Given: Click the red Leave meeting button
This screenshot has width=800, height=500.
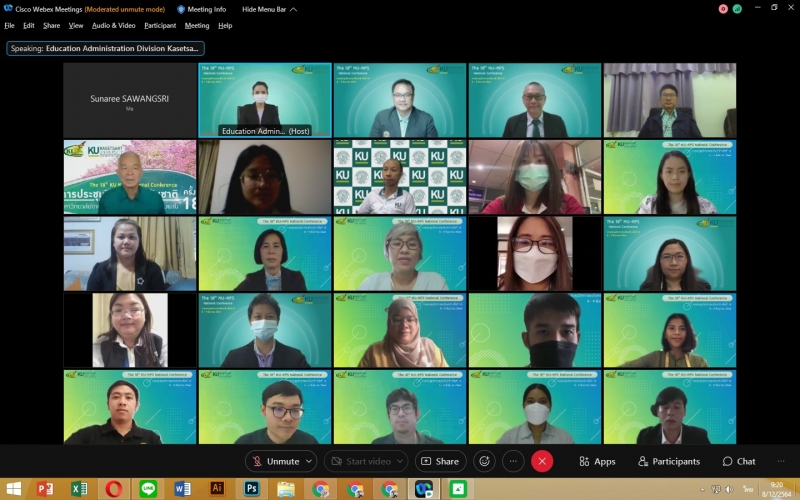Looking at the screenshot, I should pyautogui.click(x=542, y=461).
